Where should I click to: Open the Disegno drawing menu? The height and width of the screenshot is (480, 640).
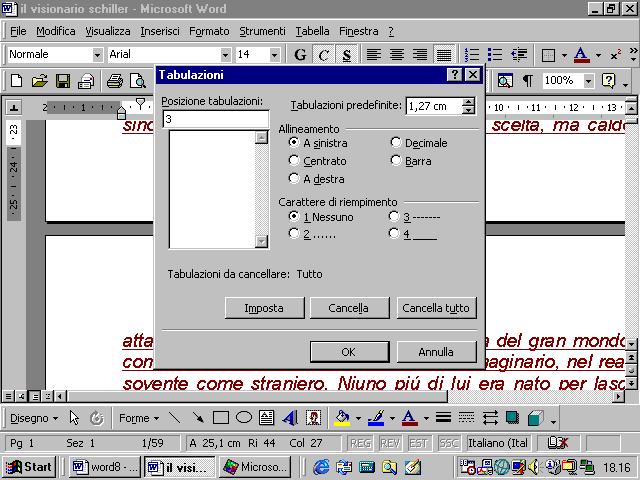(34, 418)
